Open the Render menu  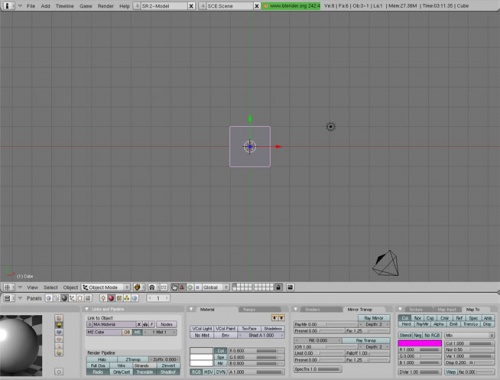[x=106, y=6]
